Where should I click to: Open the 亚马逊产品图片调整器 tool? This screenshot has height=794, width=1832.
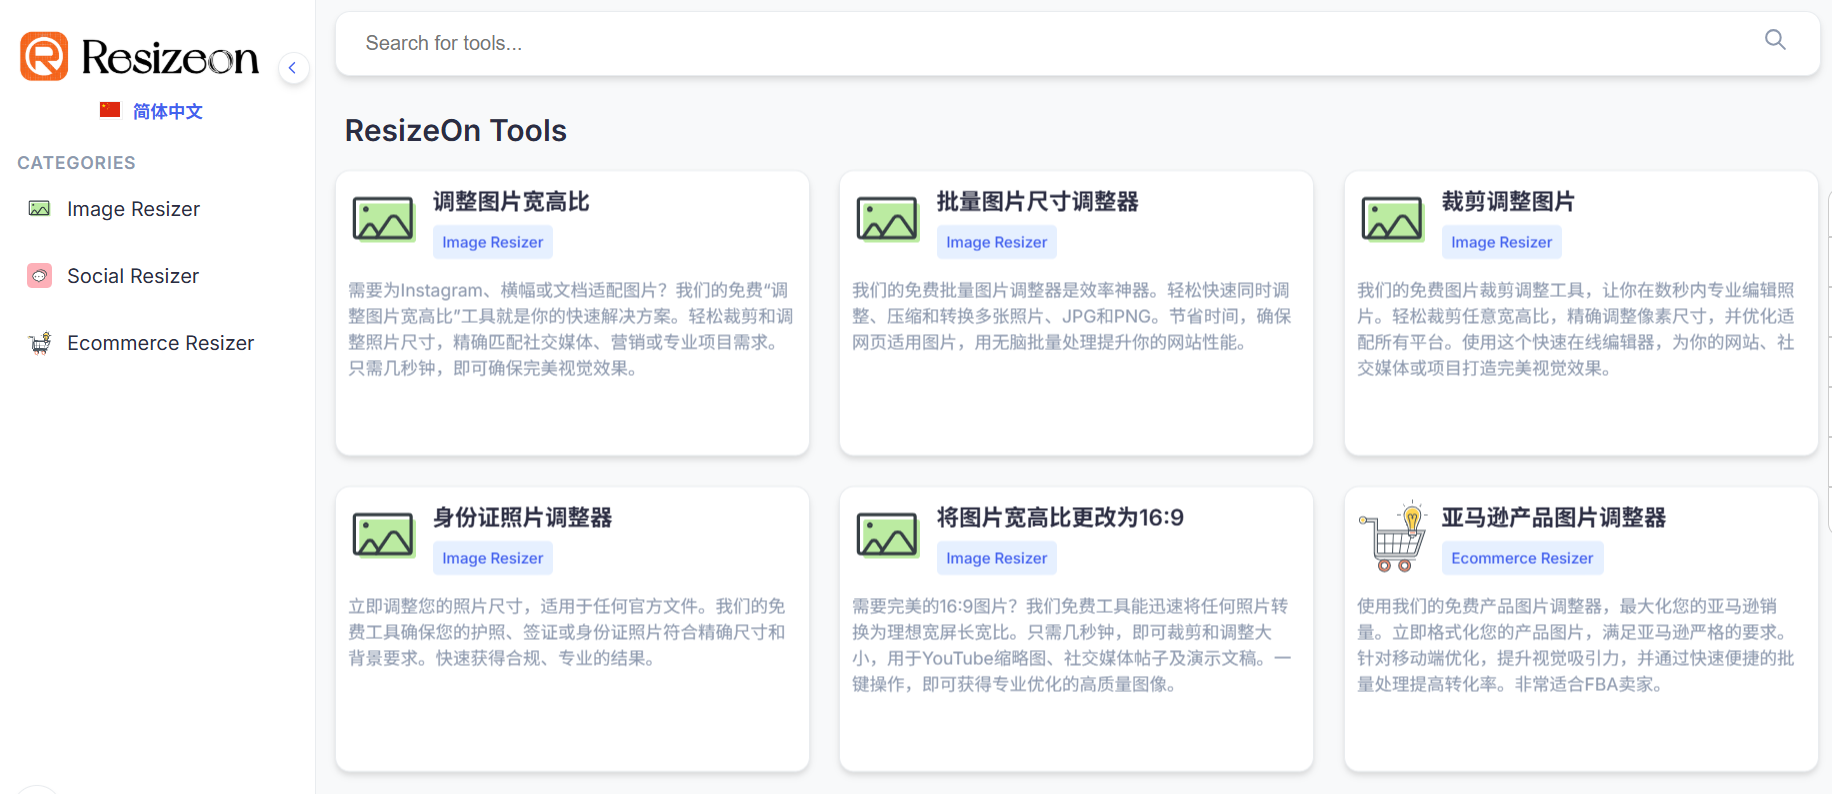click(x=1554, y=518)
